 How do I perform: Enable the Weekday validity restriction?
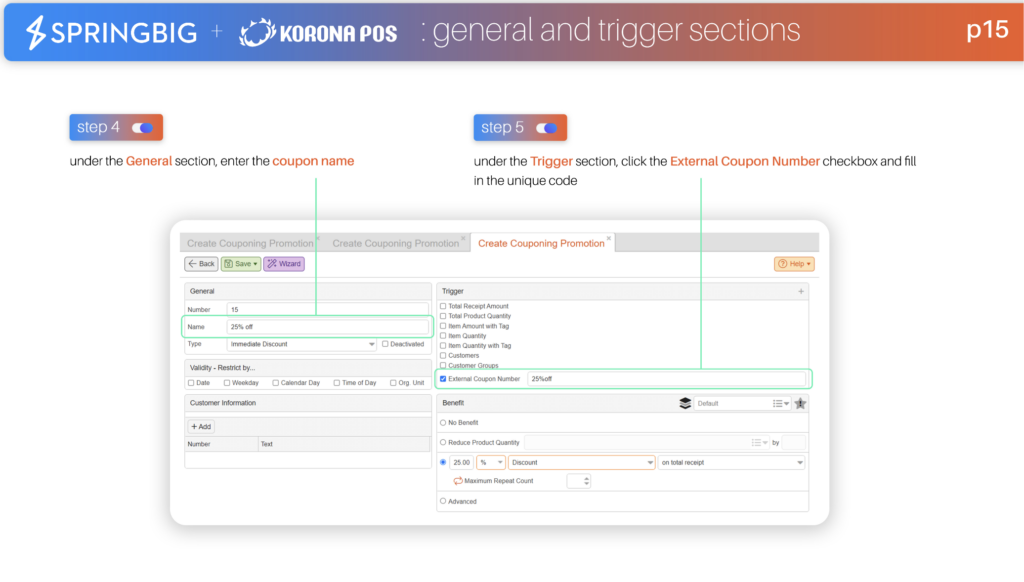coord(227,383)
